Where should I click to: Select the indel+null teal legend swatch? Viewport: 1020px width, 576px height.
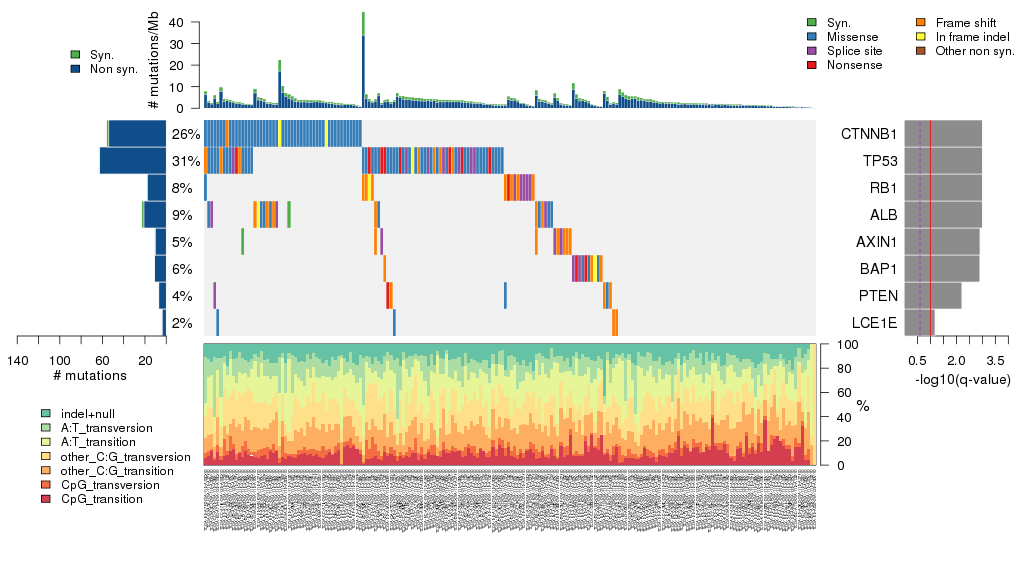[x=46, y=413]
